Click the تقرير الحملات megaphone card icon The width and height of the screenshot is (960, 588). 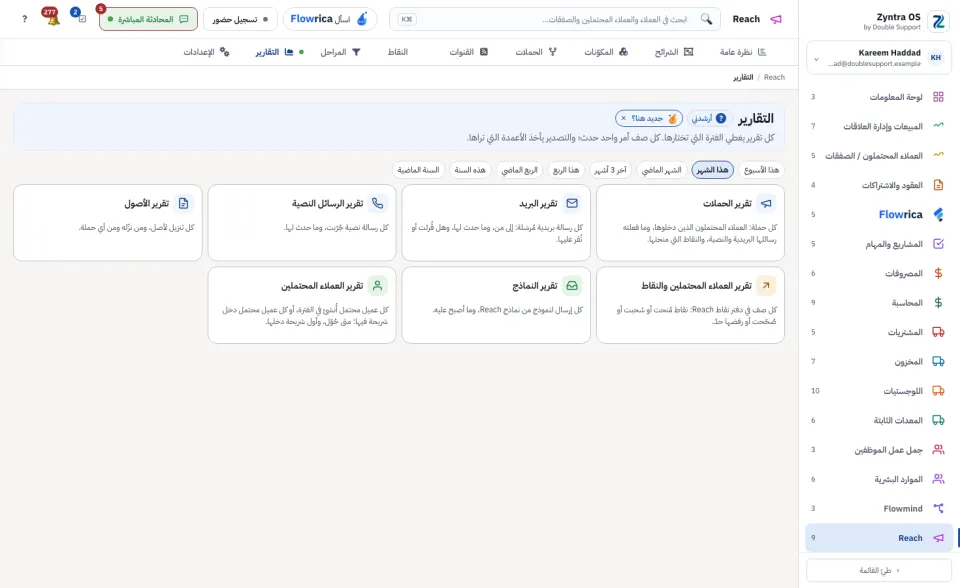click(766, 203)
